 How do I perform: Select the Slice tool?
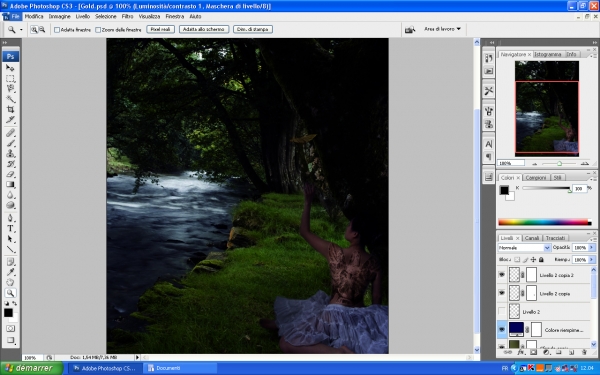(x=10, y=120)
